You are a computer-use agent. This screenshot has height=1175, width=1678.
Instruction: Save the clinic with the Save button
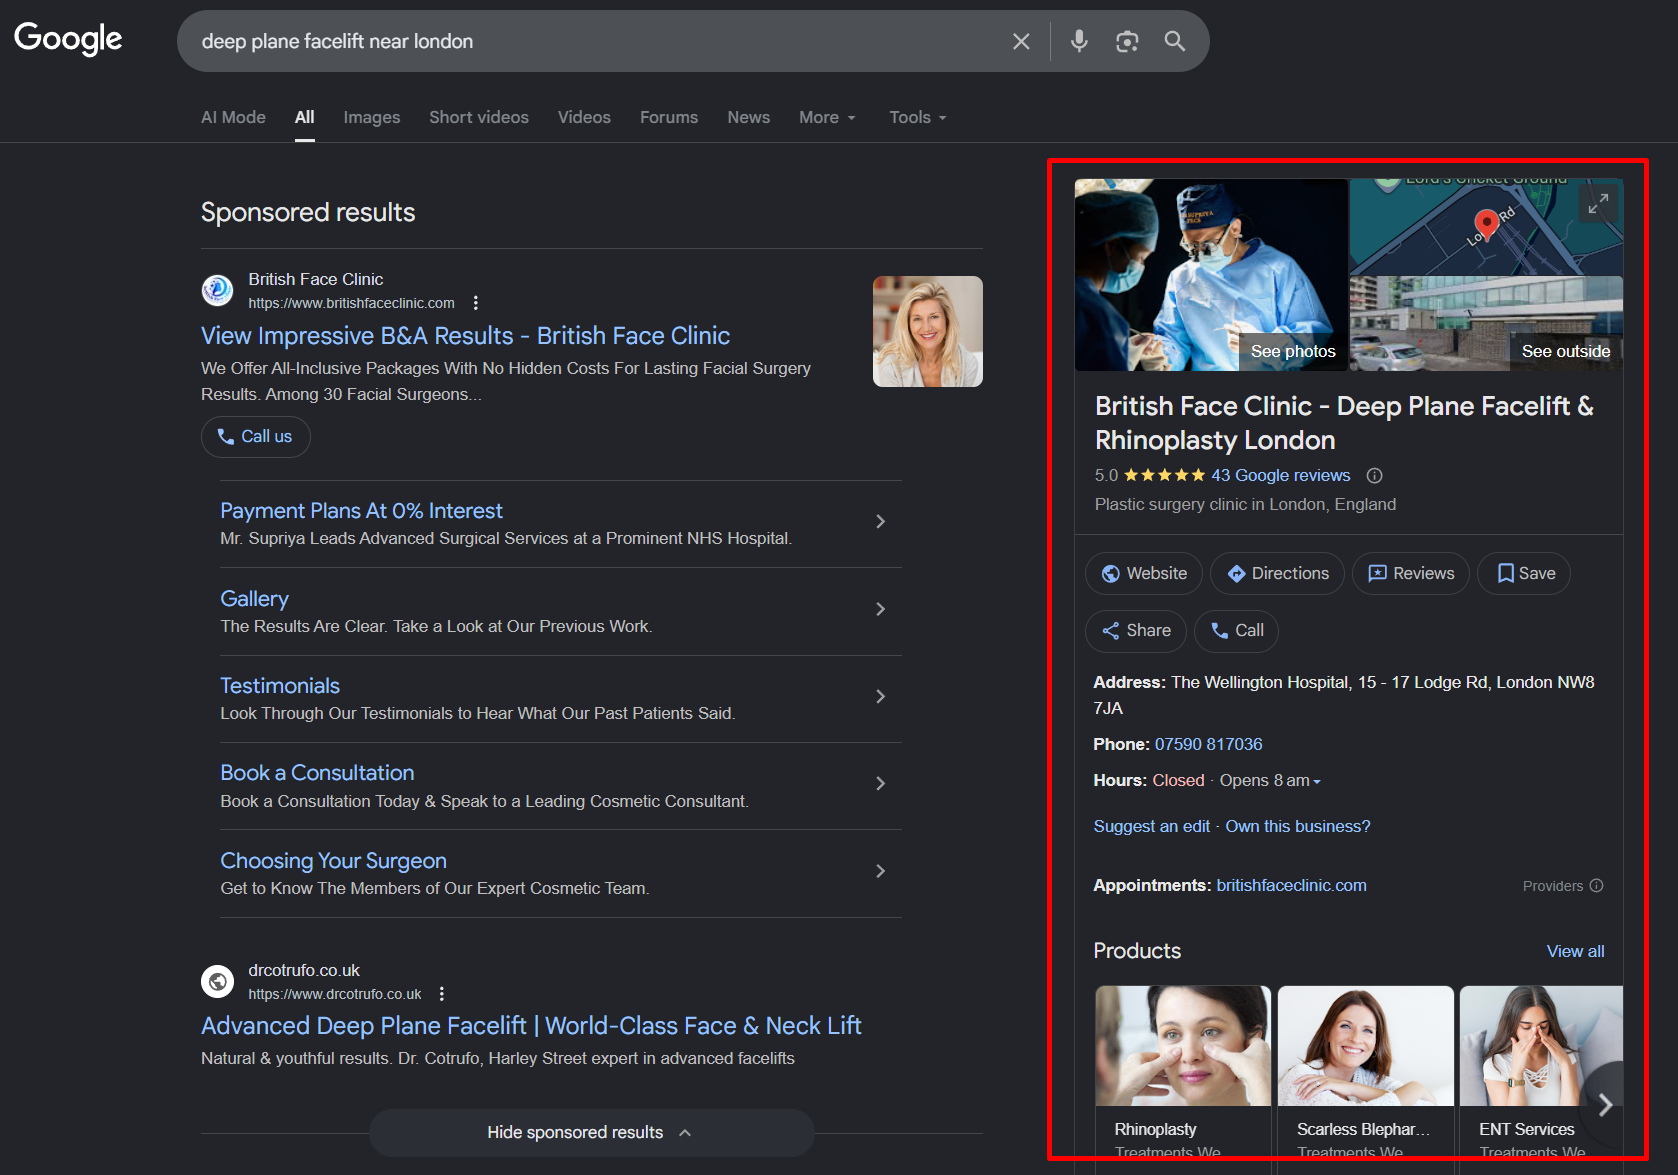pyautogui.click(x=1524, y=573)
